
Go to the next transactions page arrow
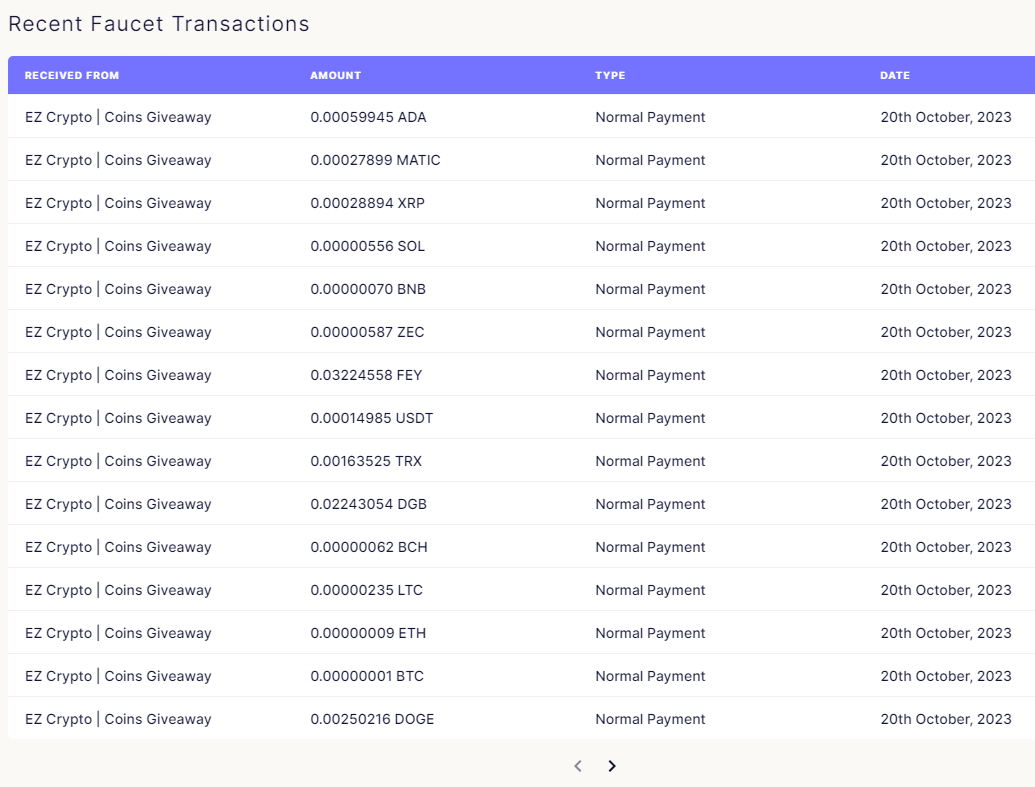point(612,766)
